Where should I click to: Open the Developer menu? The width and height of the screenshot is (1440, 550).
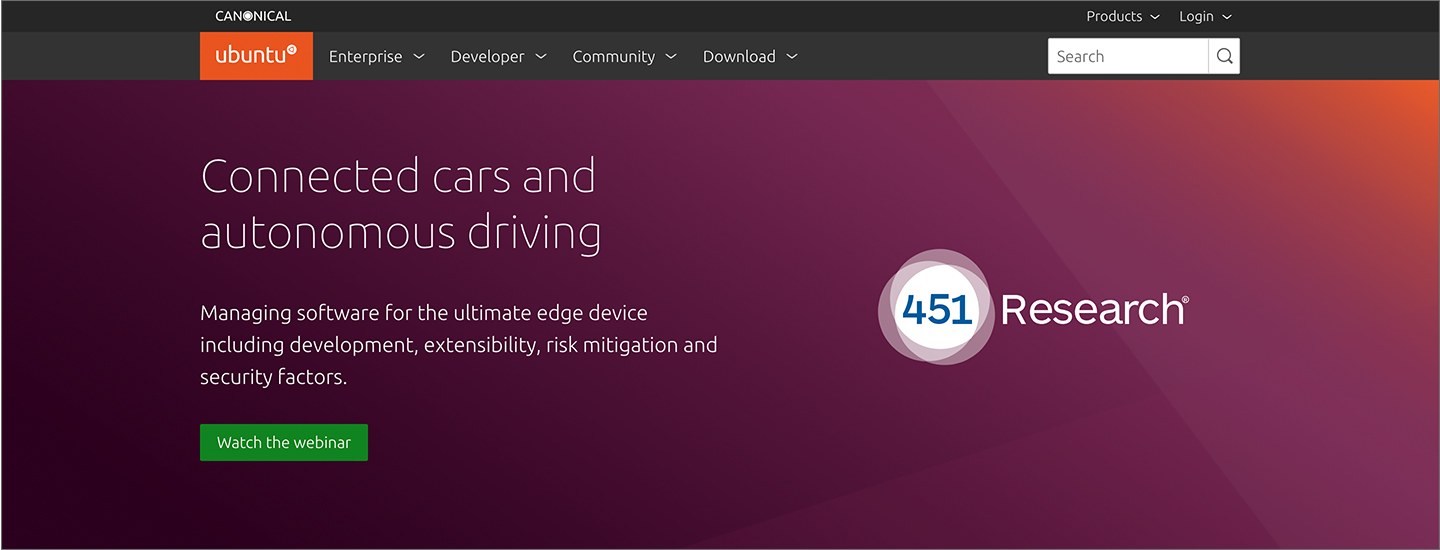(498, 56)
